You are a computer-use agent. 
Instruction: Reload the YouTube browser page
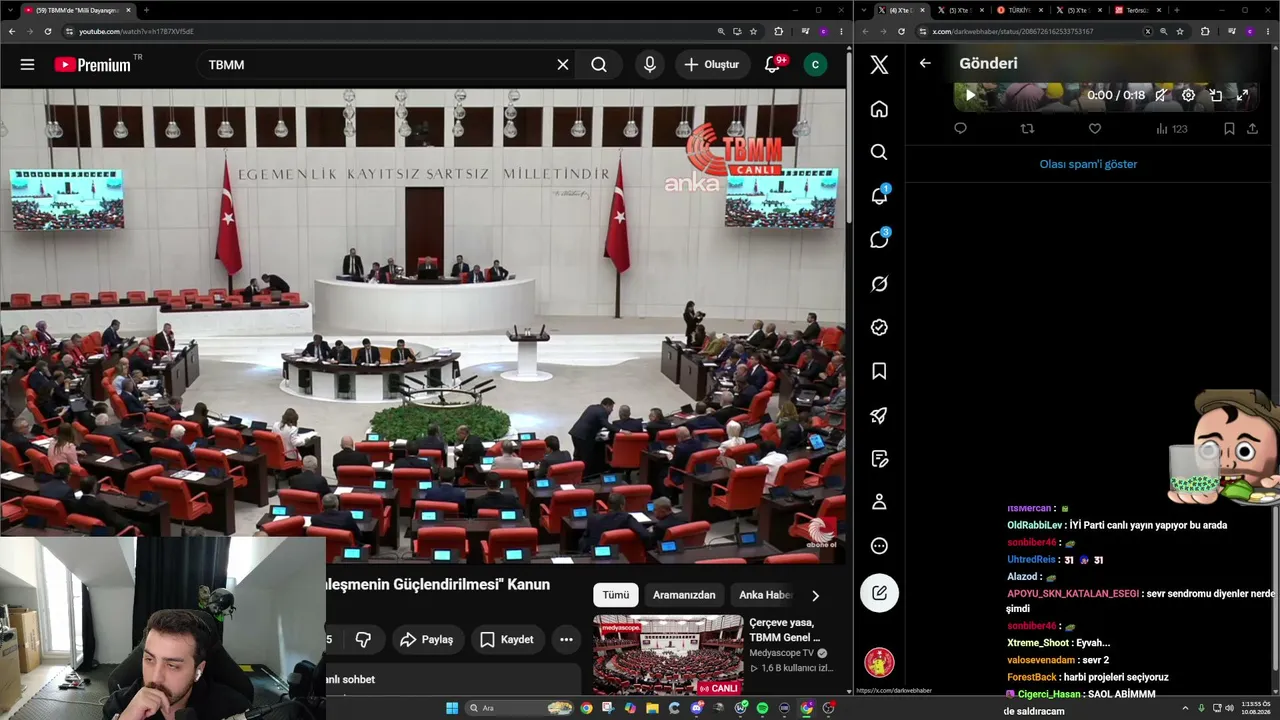click(x=47, y=31)
